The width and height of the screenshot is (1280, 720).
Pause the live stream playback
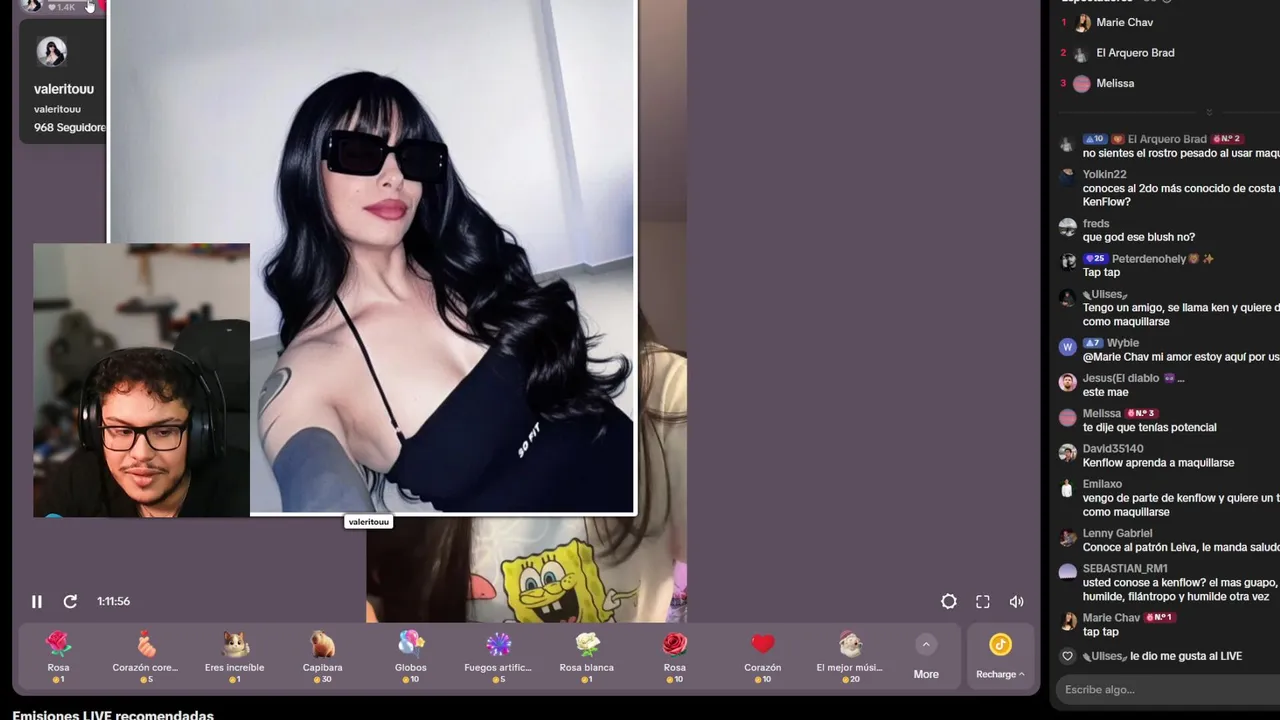pyautogui.click(x=37, y=601)
